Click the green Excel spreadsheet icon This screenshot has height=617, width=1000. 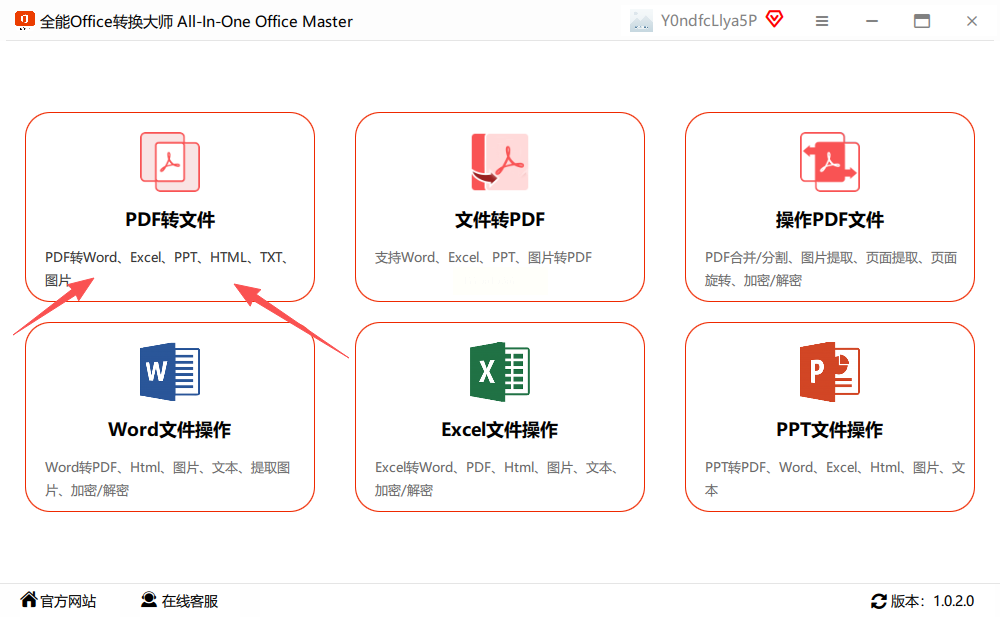click(x=499, y=371)
